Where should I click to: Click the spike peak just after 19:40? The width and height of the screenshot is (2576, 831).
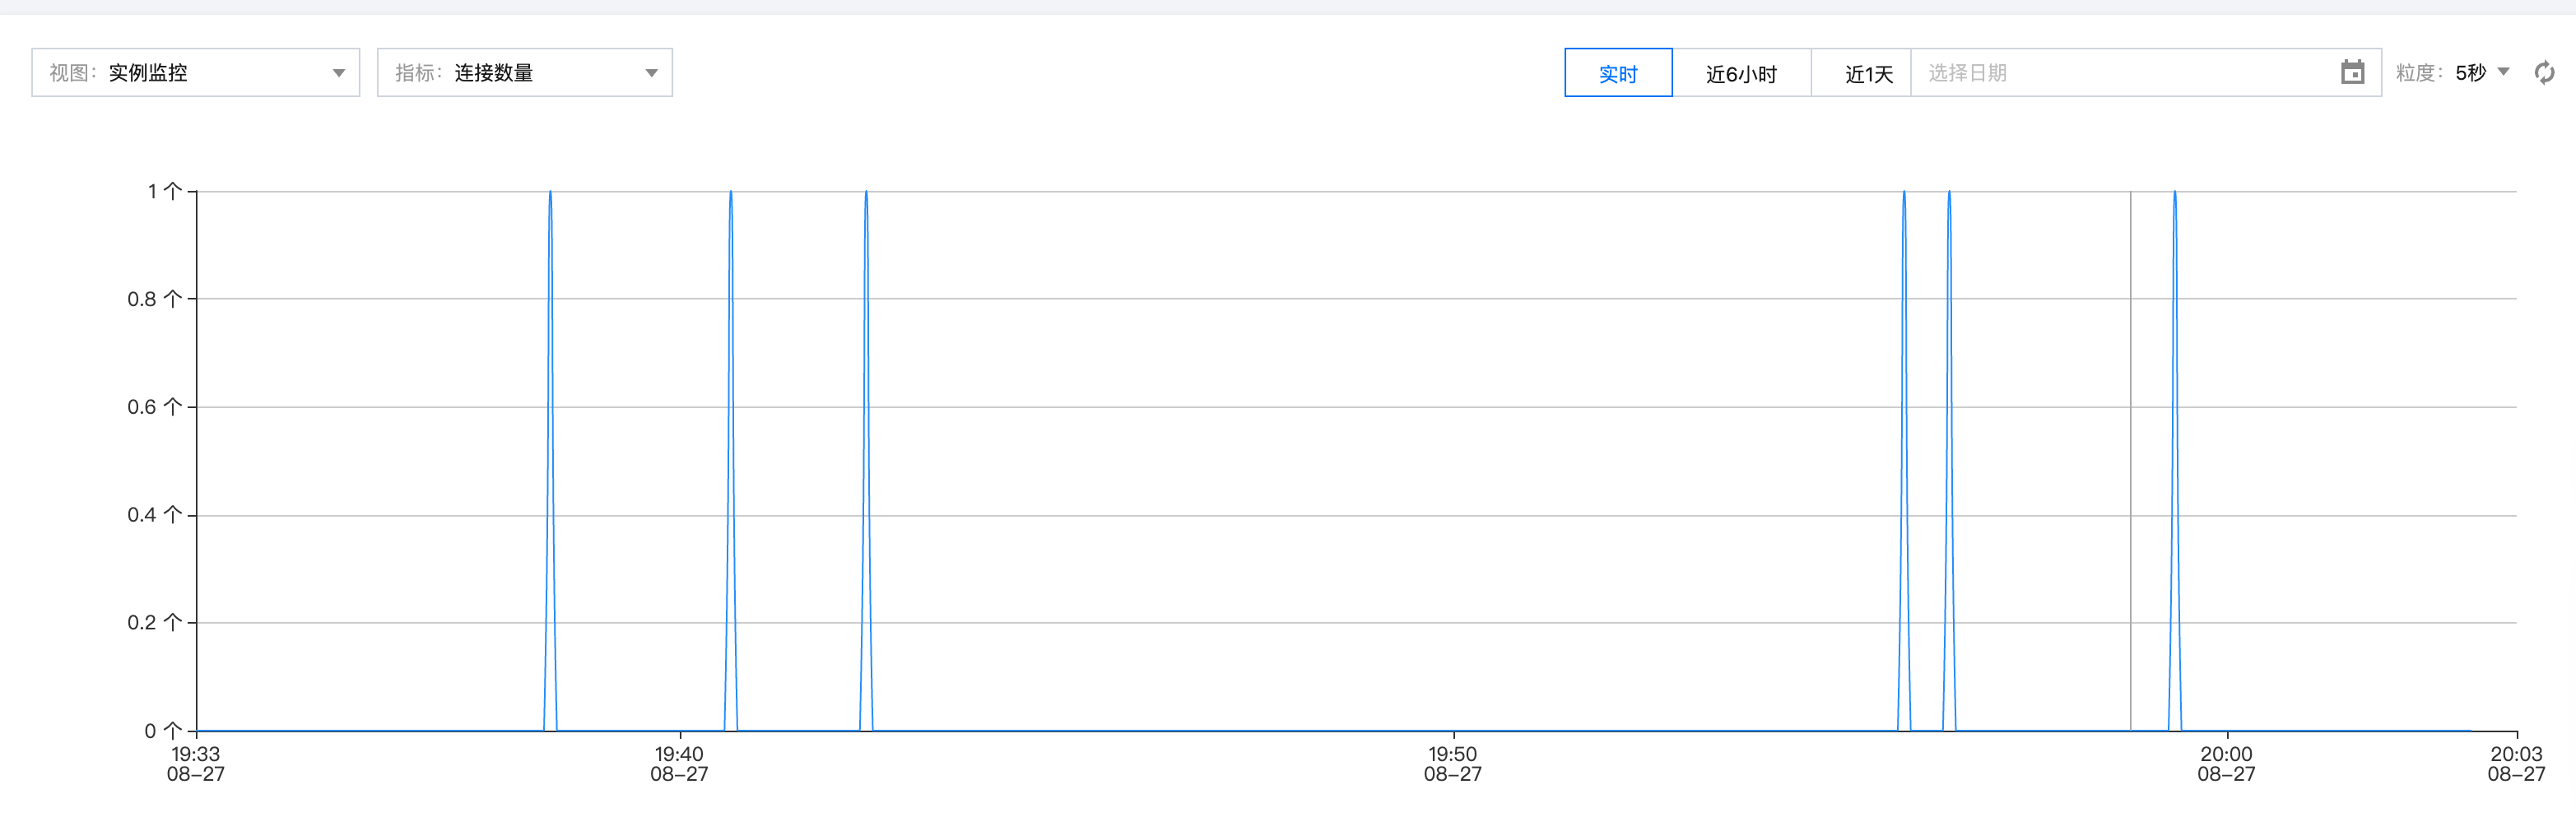(731, 193)
